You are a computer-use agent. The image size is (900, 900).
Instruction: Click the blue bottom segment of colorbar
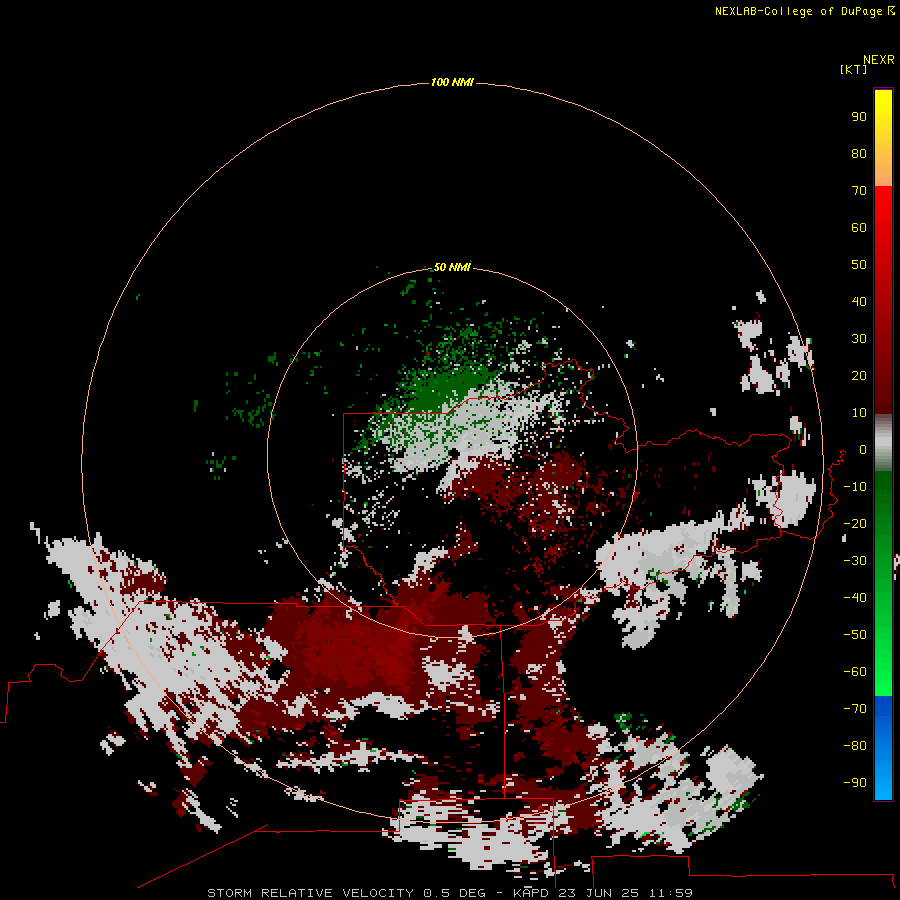[x=883, y=747]
